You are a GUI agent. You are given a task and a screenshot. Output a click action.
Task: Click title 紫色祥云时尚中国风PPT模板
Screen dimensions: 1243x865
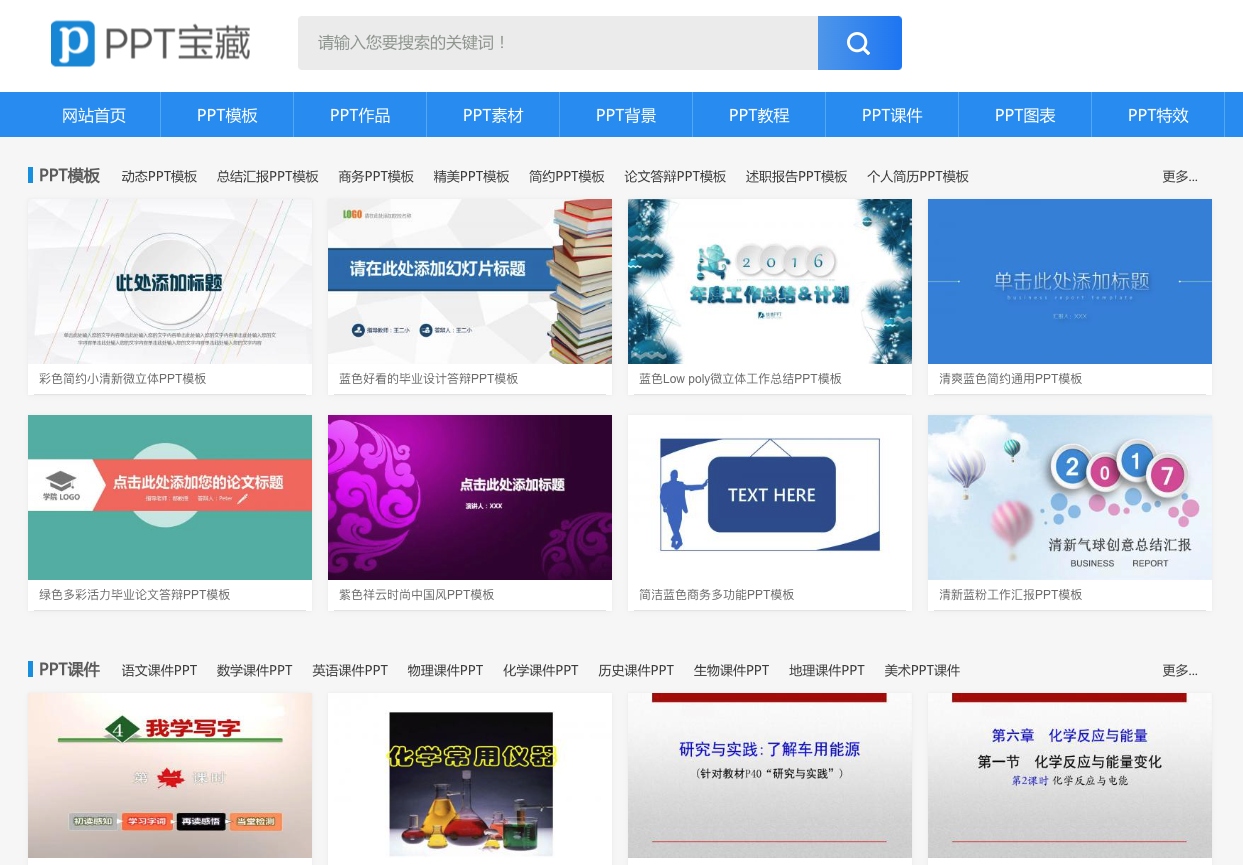(416, 594)
